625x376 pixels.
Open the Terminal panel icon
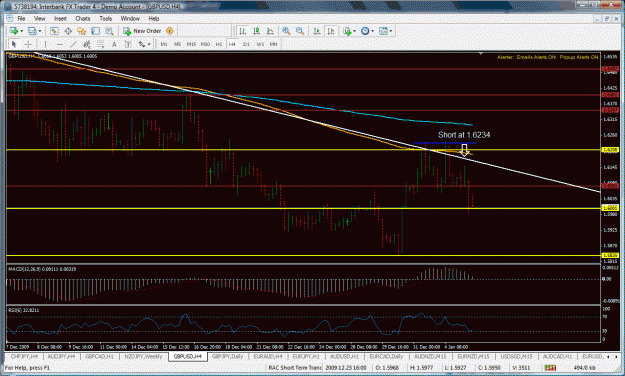click(96, 31)
